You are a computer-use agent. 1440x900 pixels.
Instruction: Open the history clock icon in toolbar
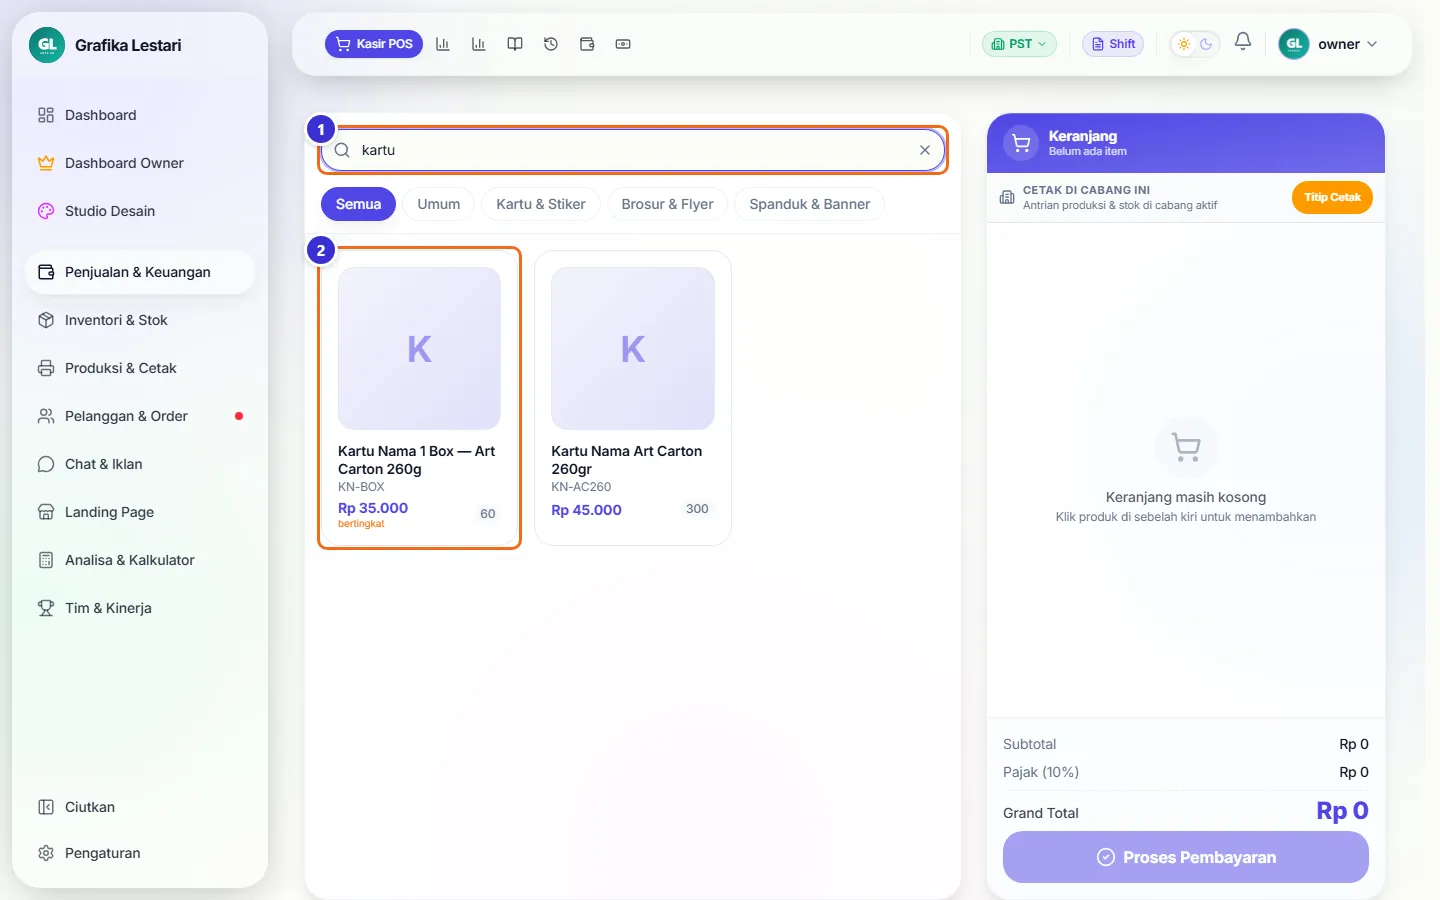coord(551,44)
